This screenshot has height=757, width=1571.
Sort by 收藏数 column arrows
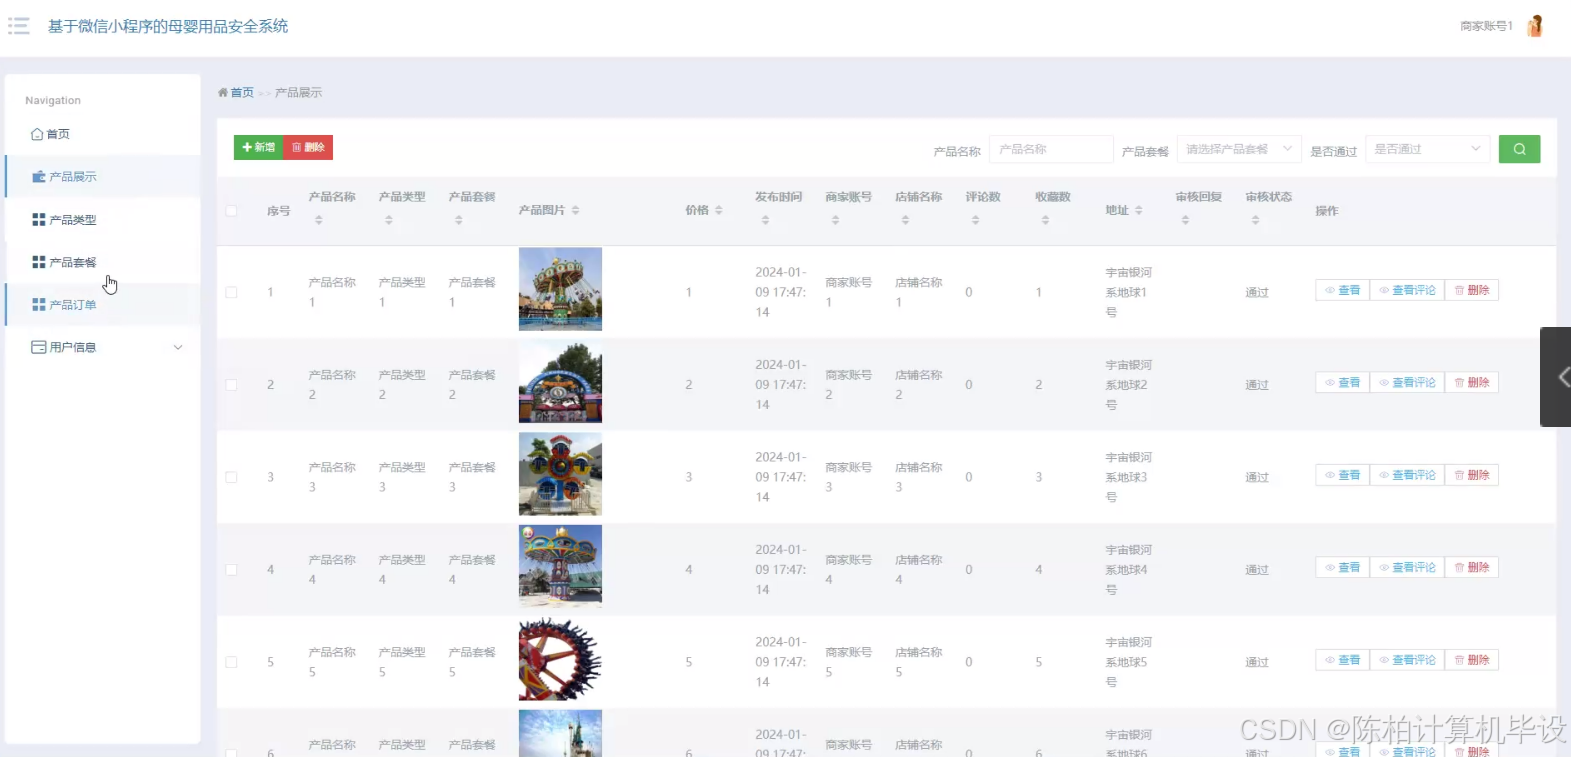click(1045, 220)
